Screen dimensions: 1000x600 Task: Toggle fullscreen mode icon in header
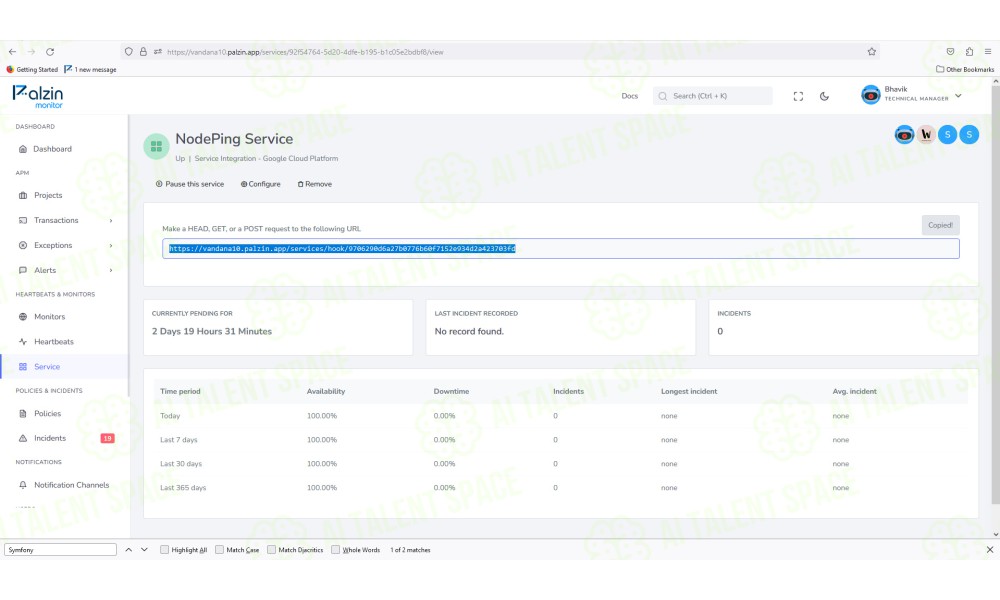pyautogui.click(x=798, y=96)
